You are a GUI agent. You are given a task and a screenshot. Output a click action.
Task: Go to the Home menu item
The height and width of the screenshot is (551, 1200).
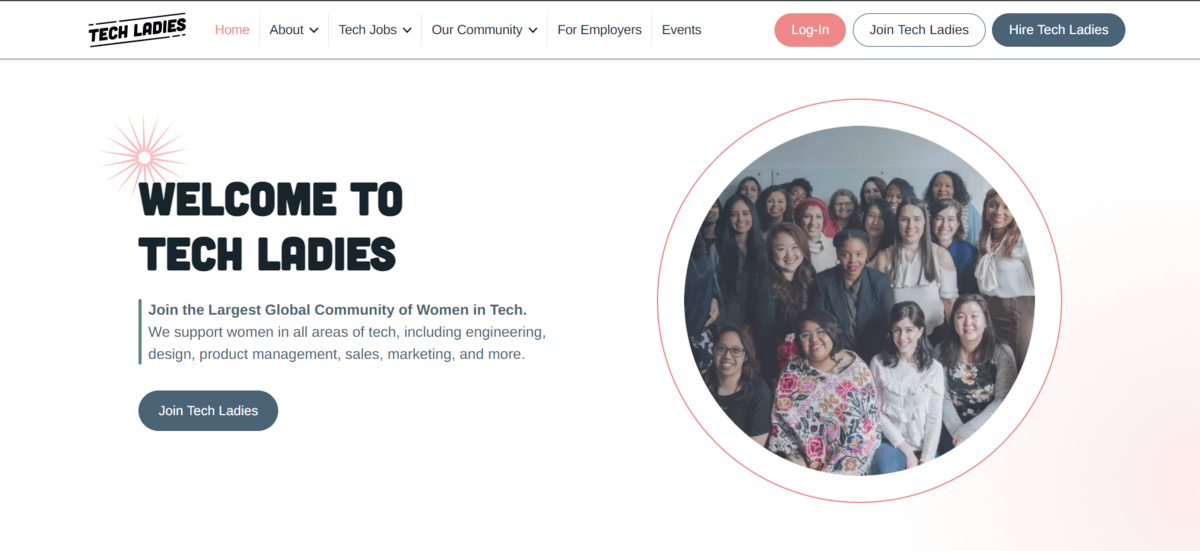click(232, 30)
